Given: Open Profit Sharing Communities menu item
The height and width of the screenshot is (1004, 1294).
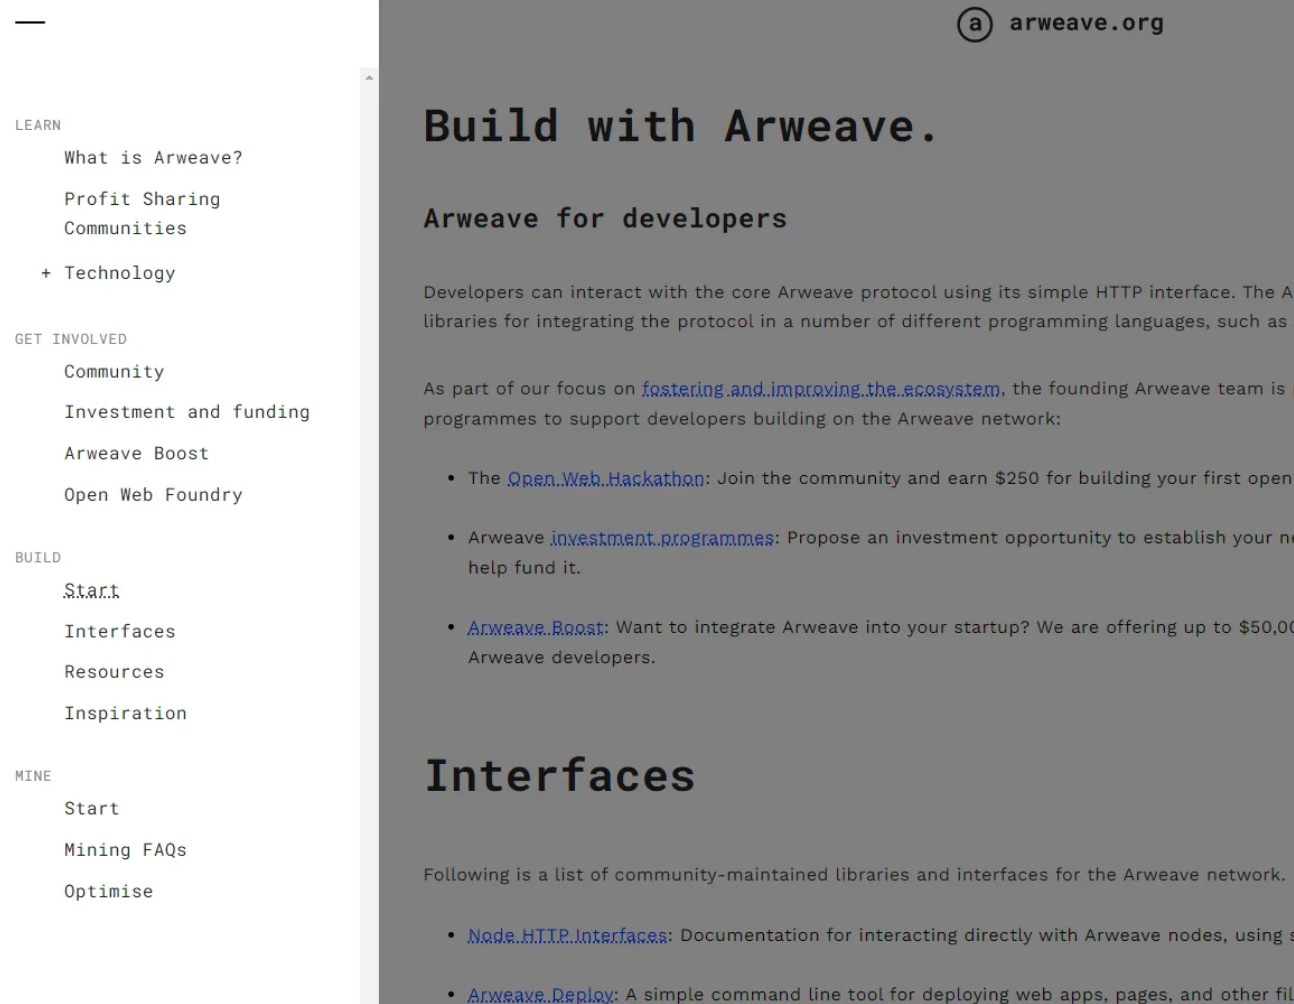Looking at the screenshot, I should pyautogui.click(x=142, y=213).
